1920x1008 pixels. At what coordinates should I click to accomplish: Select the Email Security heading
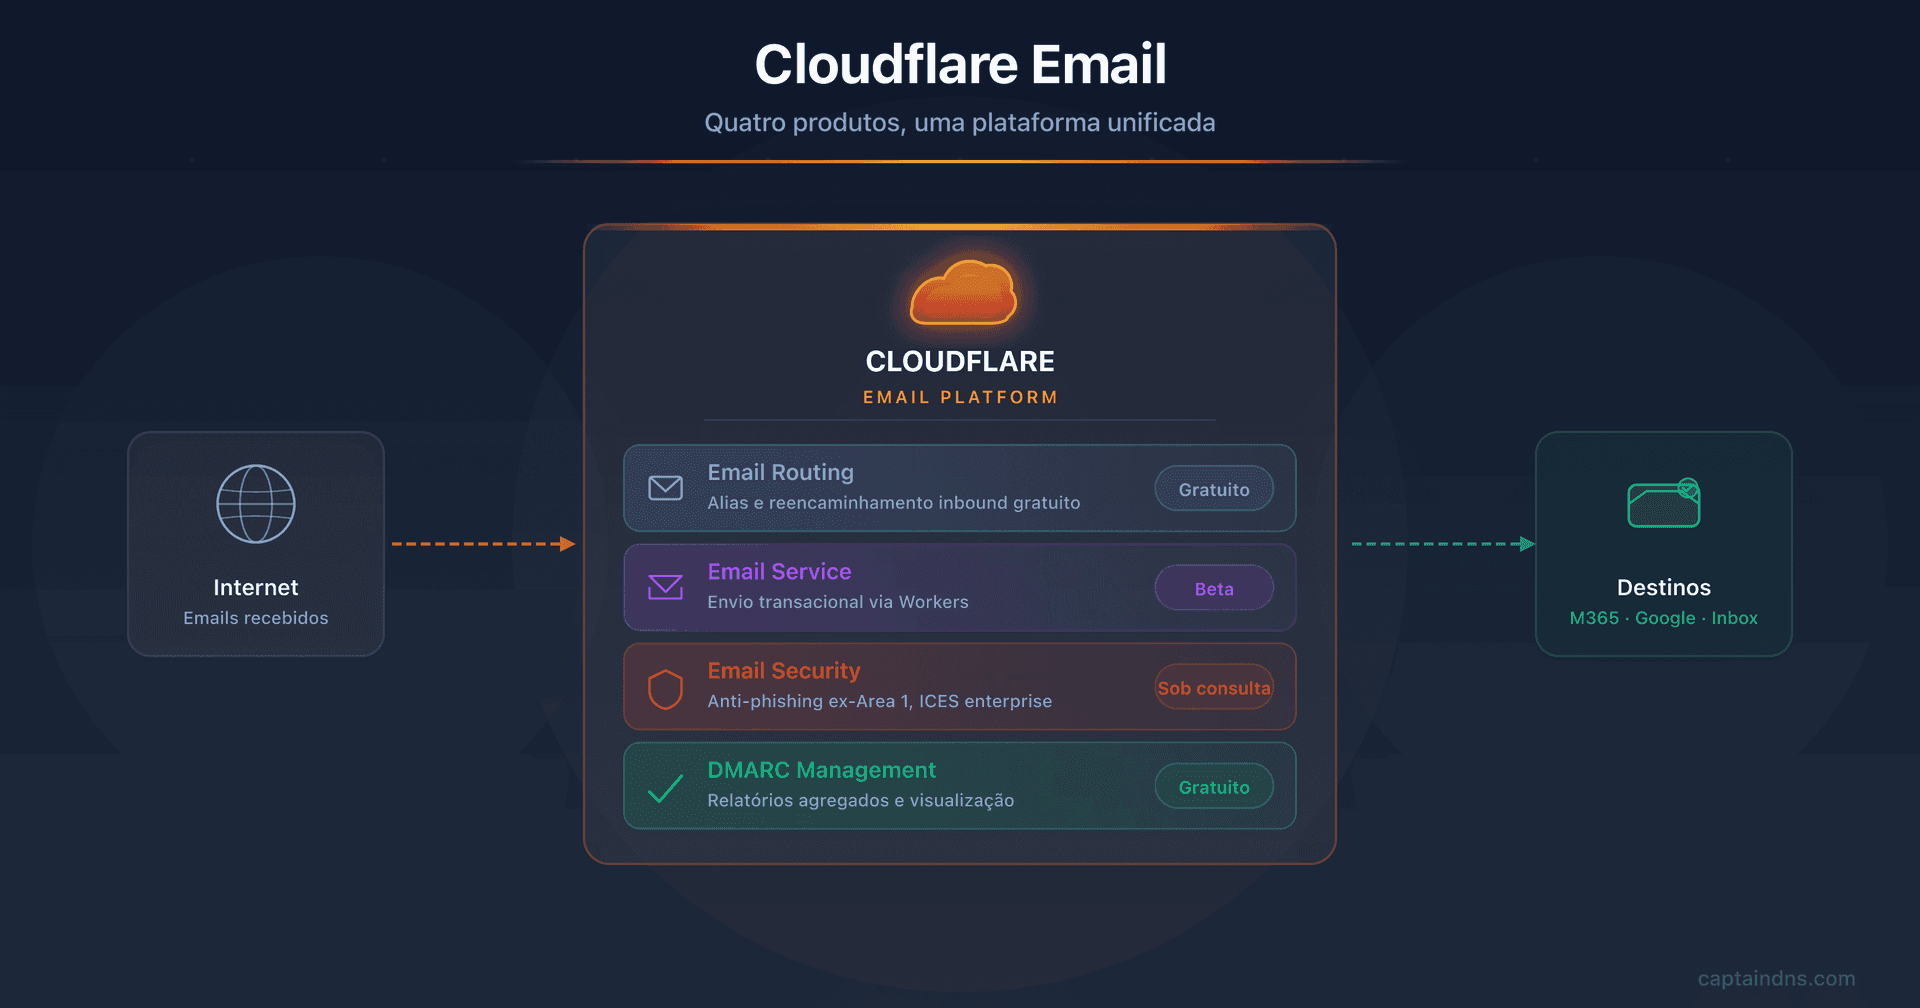tap(784, 671)
